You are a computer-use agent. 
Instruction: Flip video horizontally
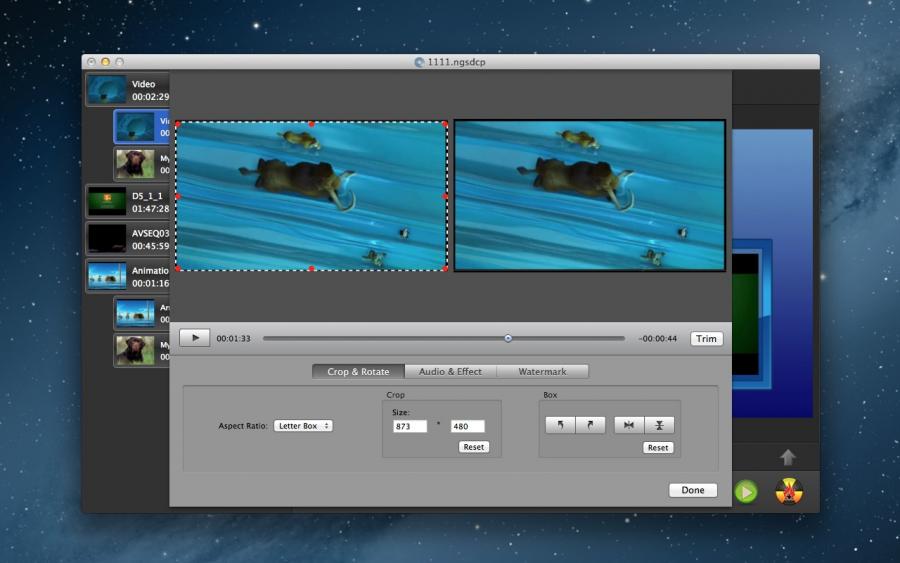[x=629, y=425]
